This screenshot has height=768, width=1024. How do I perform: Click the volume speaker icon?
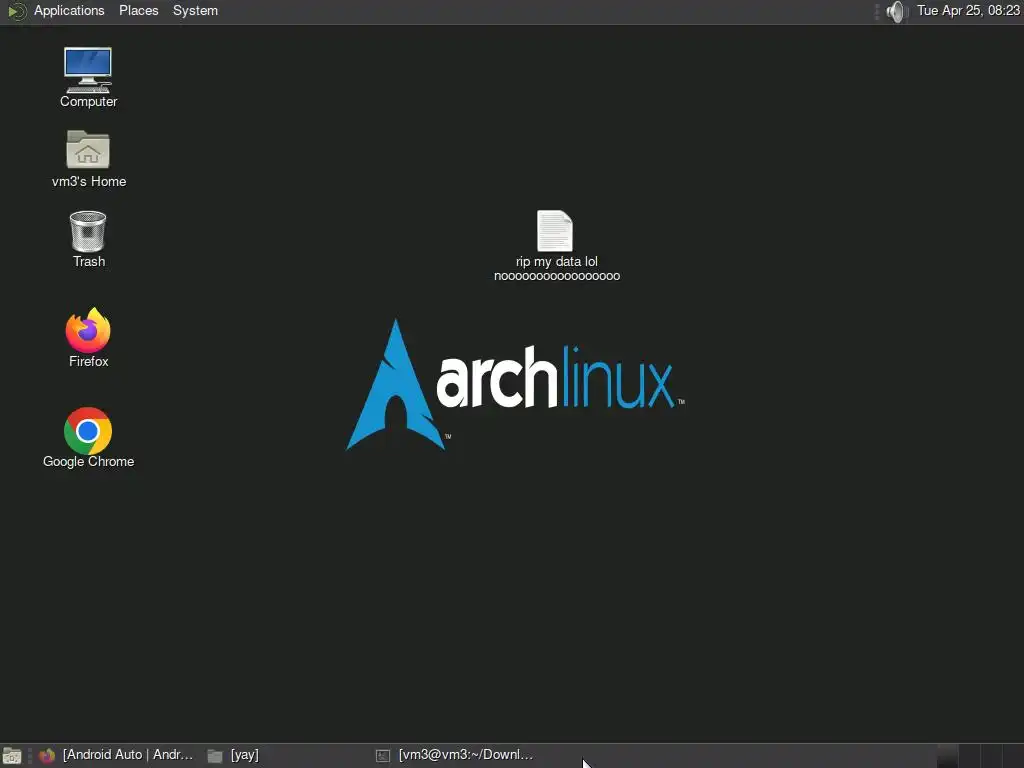pyautogui.click(x=897, y=11)
